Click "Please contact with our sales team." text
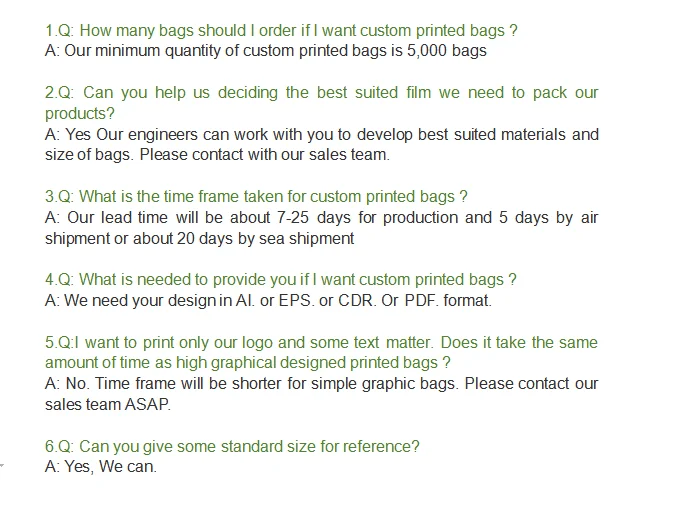Image resolution: width=692 pixels, height=518 pixels. pyautogui.click(x=265, y=155)
